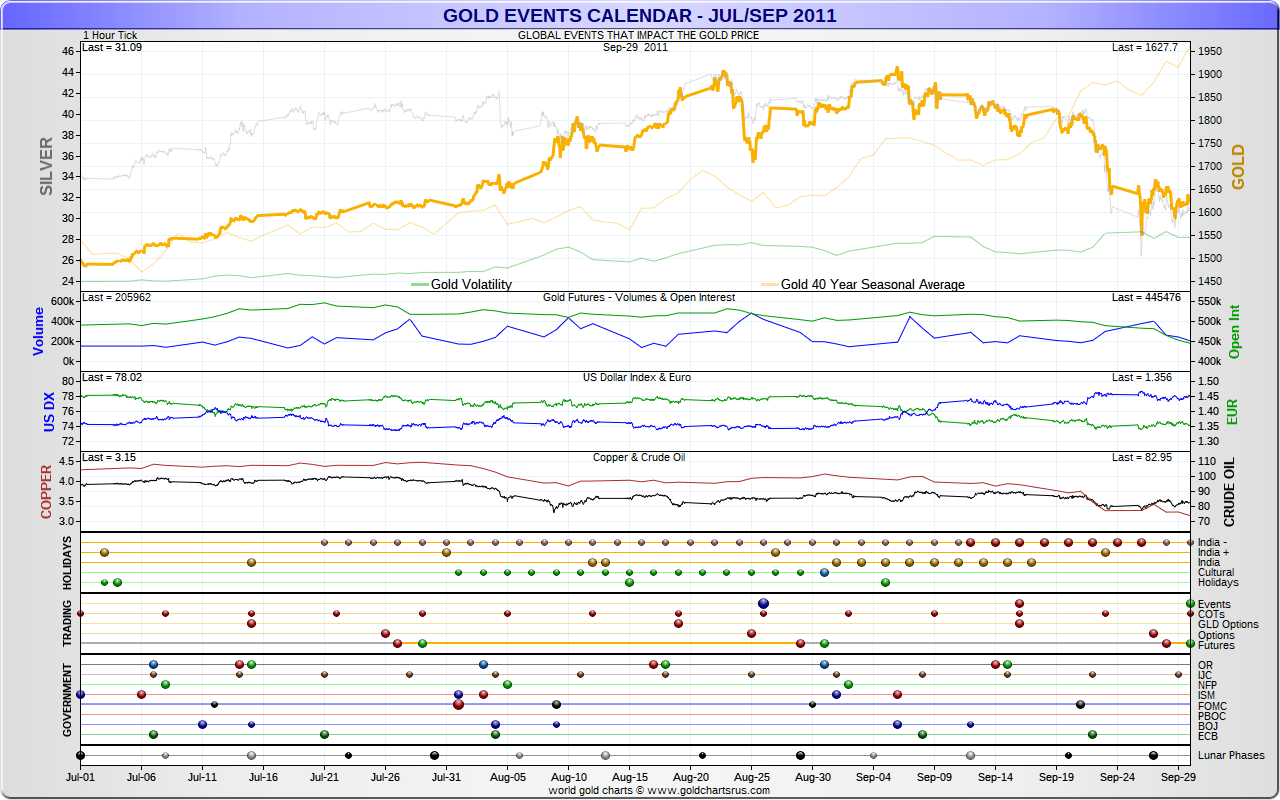Click the 'Aug-05' date label
The image size is (1280, 800).
(508, 775)
